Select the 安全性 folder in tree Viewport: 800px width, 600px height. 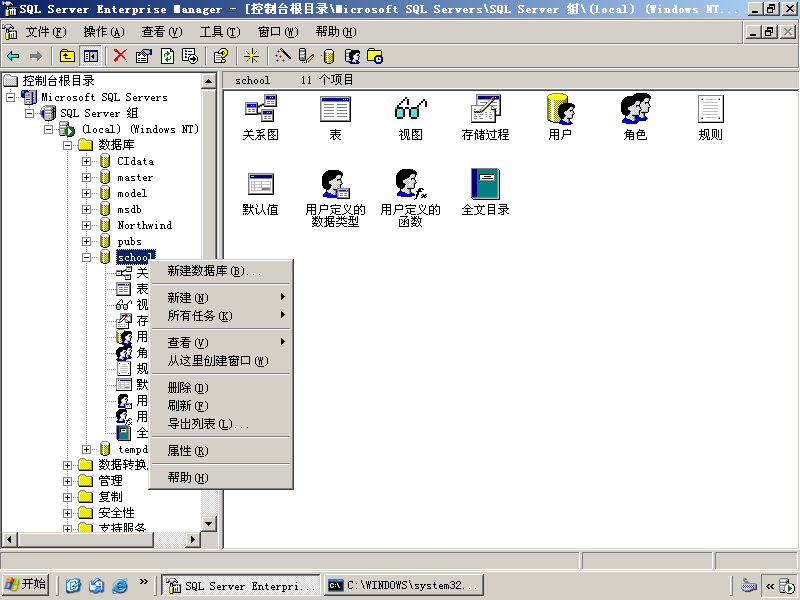click(116, 513)
